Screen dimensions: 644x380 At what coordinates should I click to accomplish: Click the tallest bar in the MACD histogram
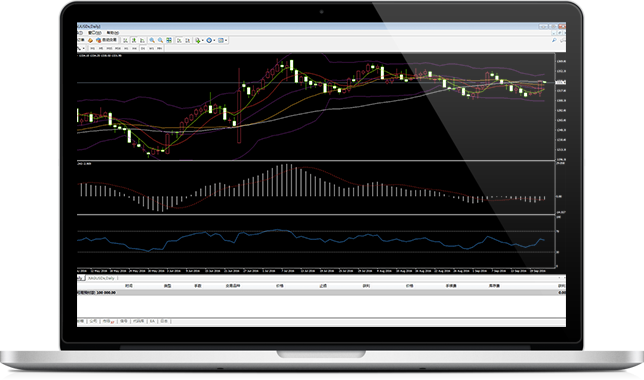click(287, 180)
